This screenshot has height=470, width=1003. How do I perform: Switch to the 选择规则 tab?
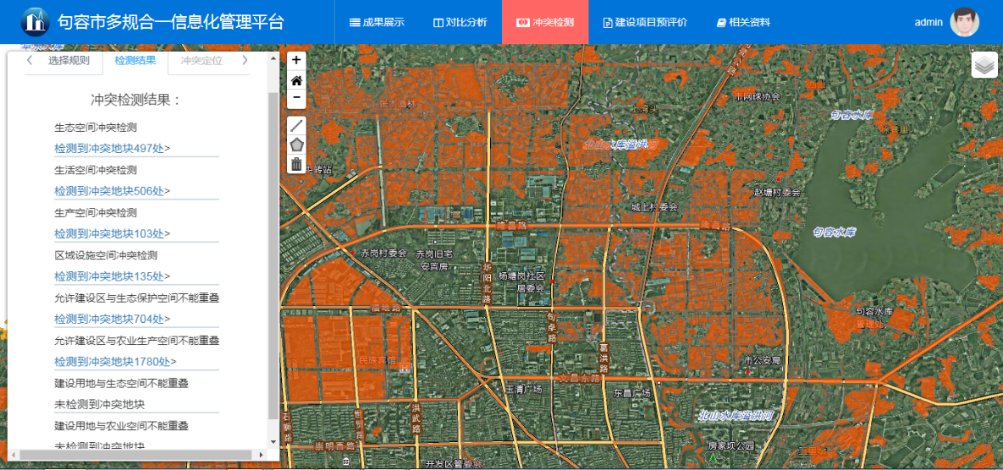pos(69,61)
